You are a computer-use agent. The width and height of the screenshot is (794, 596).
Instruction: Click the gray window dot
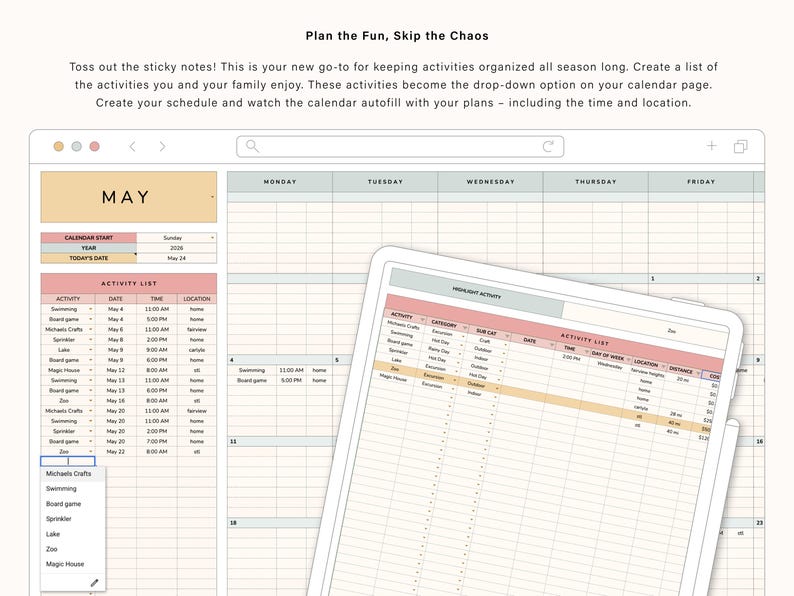[x=76, y=146]
